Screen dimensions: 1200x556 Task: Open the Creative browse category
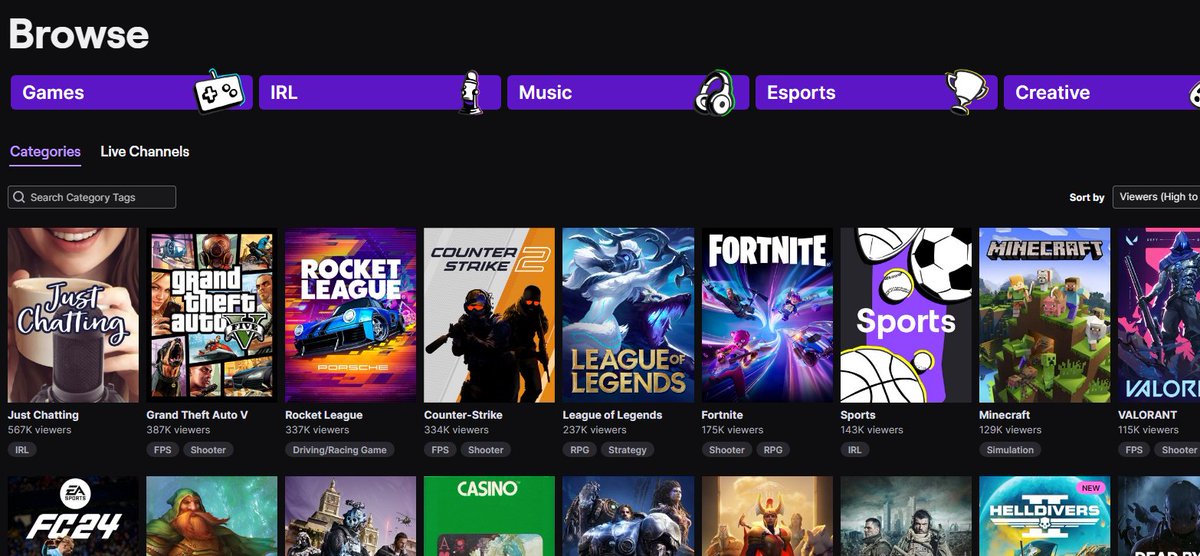tap(1101, 92)
